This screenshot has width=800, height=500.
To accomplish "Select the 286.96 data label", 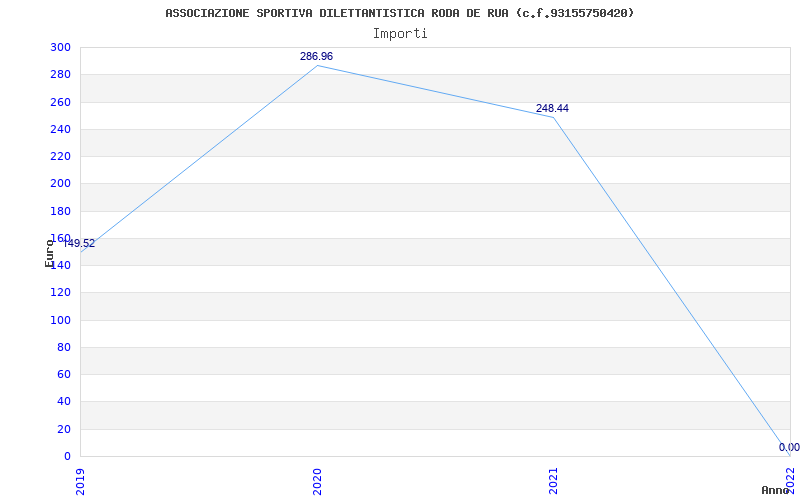I will coord(316,57).
